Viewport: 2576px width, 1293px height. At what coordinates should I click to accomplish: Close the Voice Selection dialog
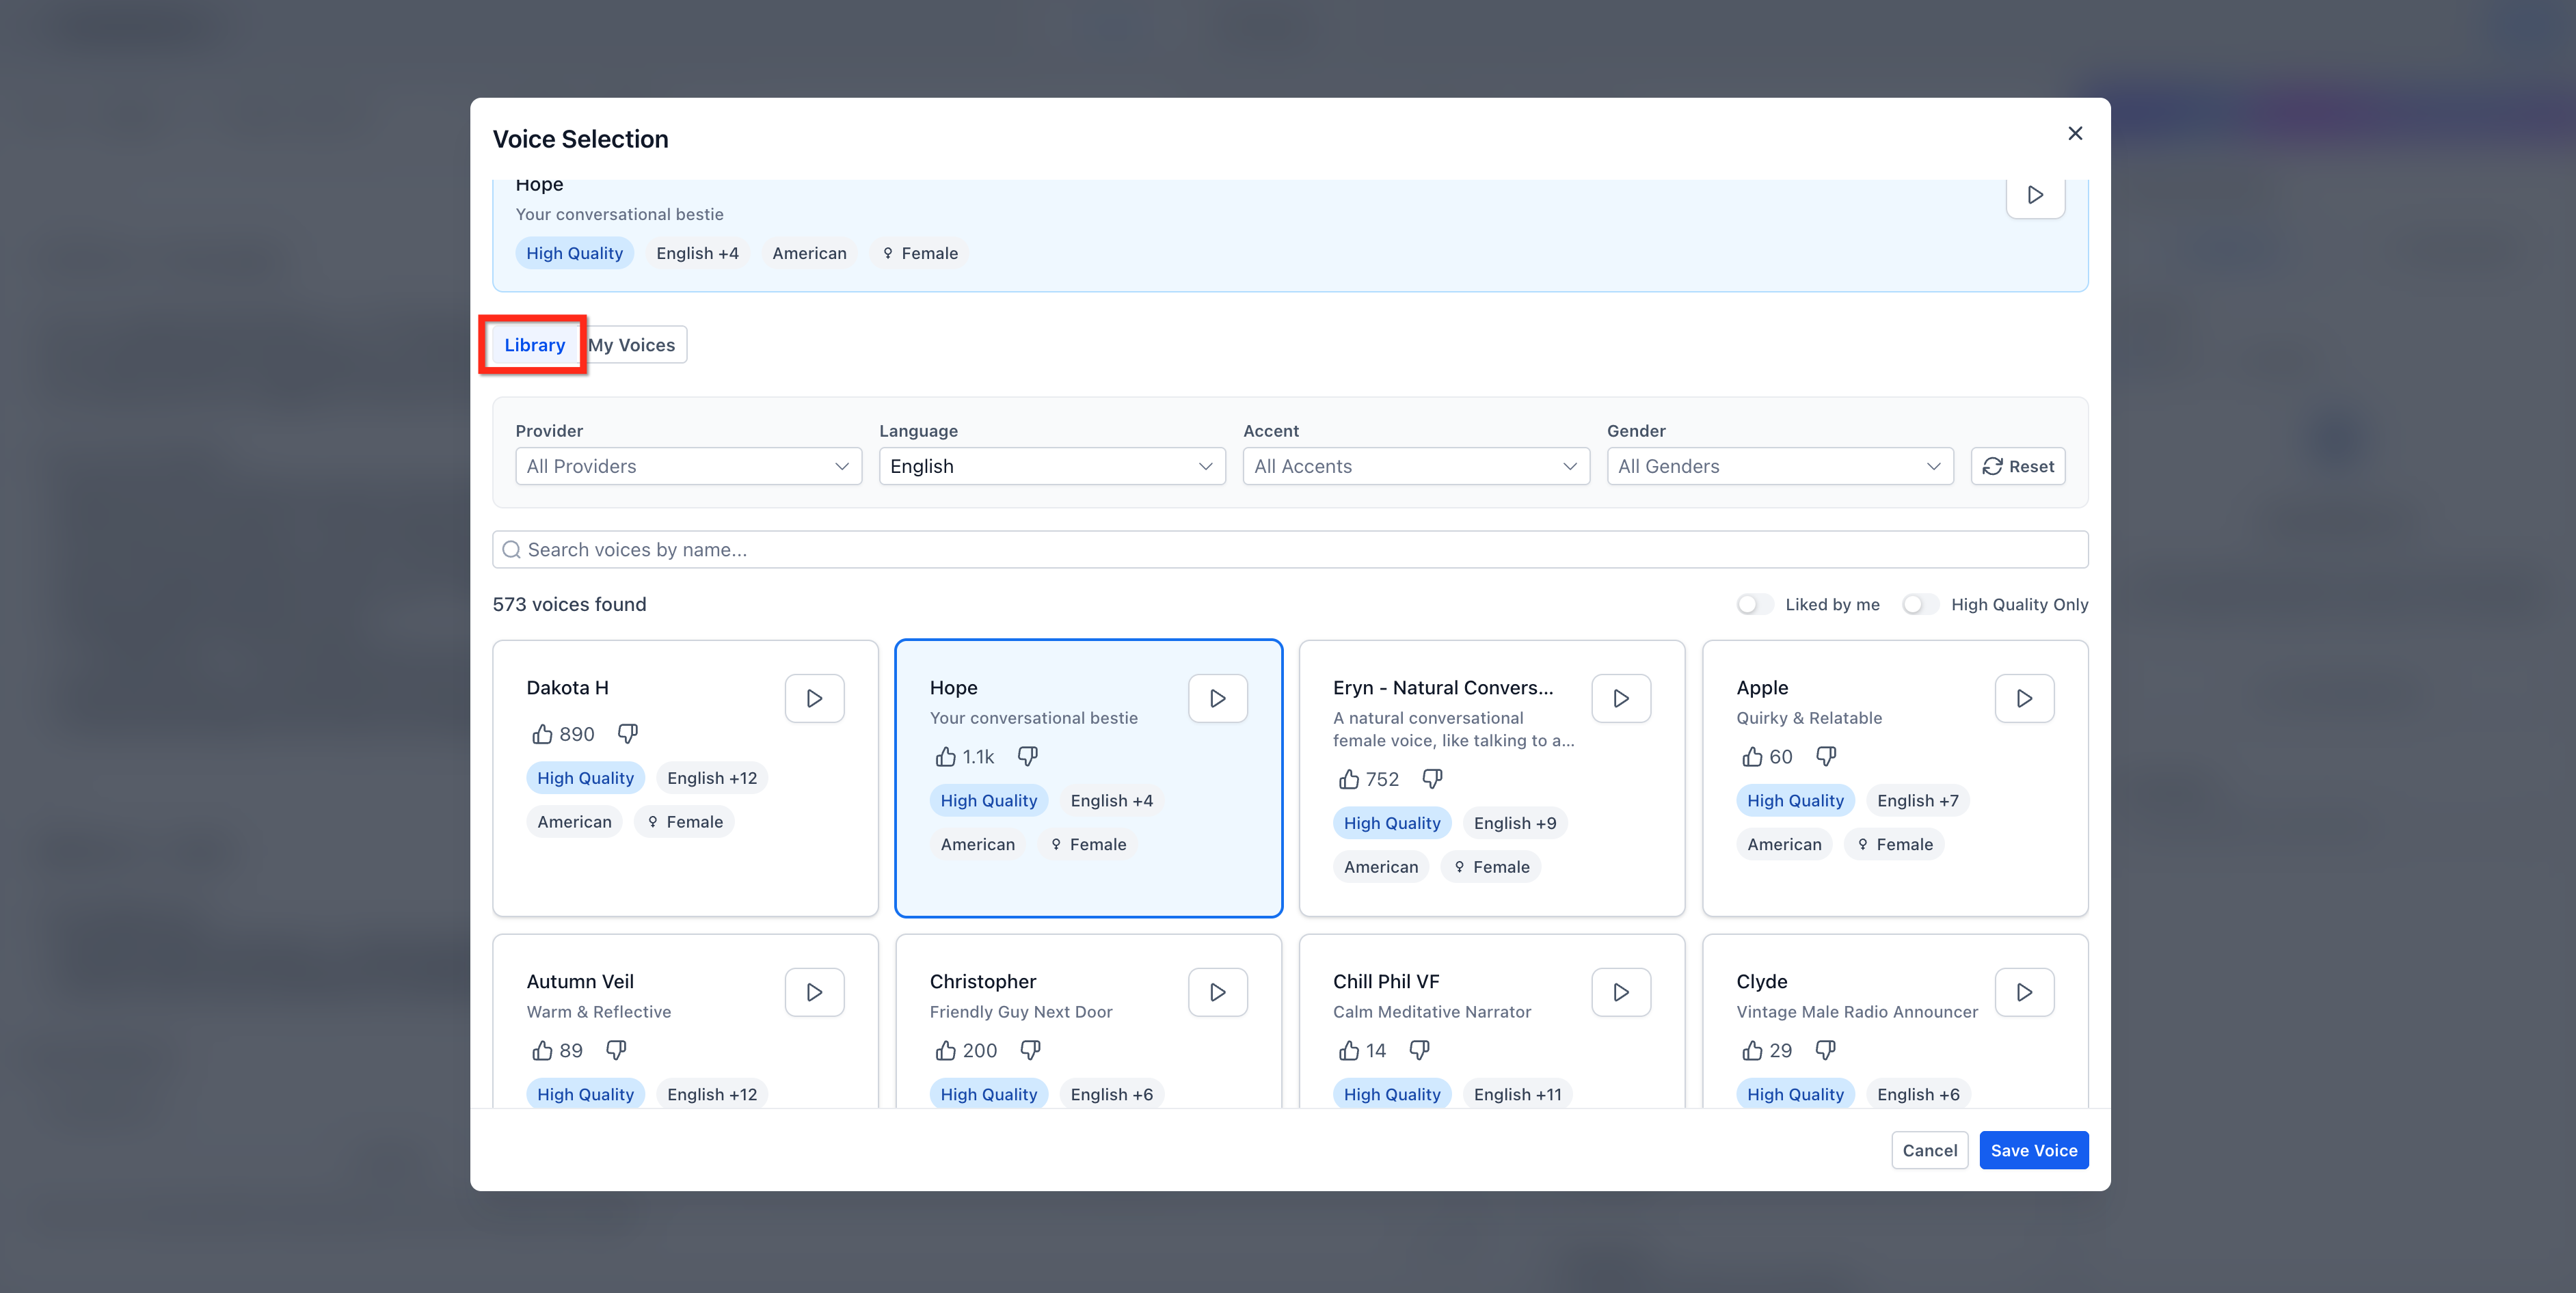click(2075, 133)
